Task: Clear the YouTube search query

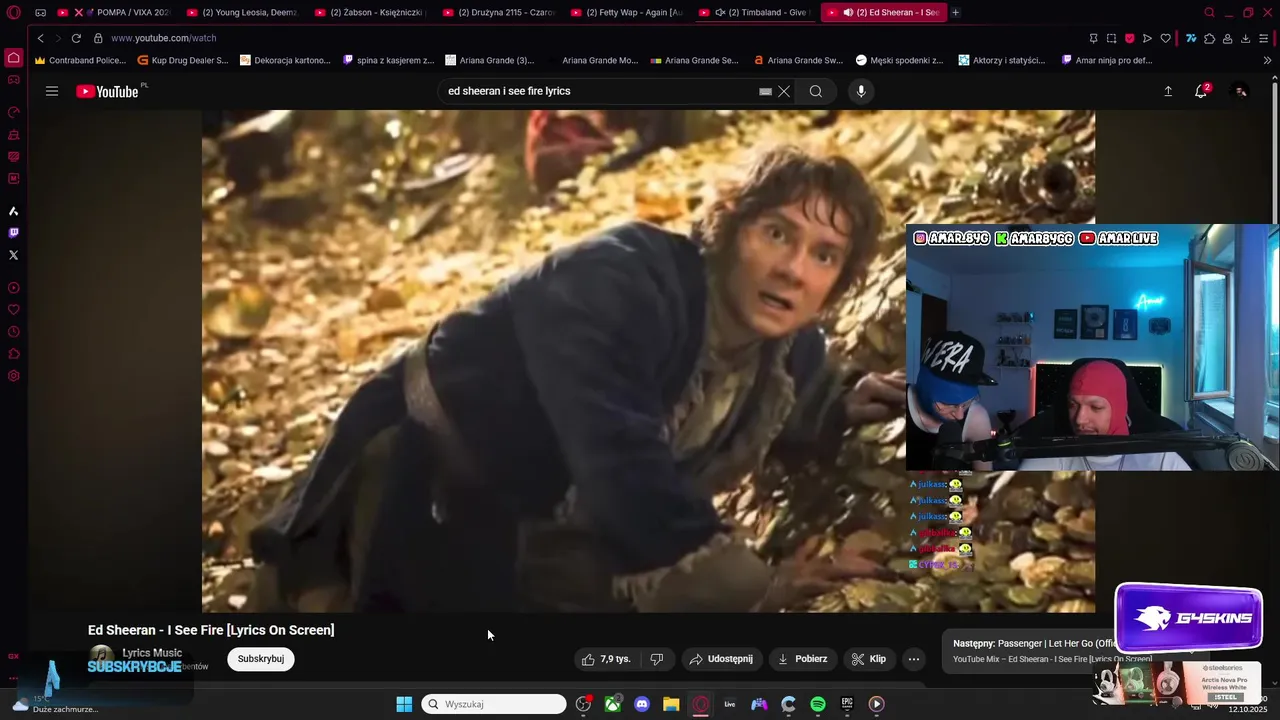Action: tap(784, 91)
